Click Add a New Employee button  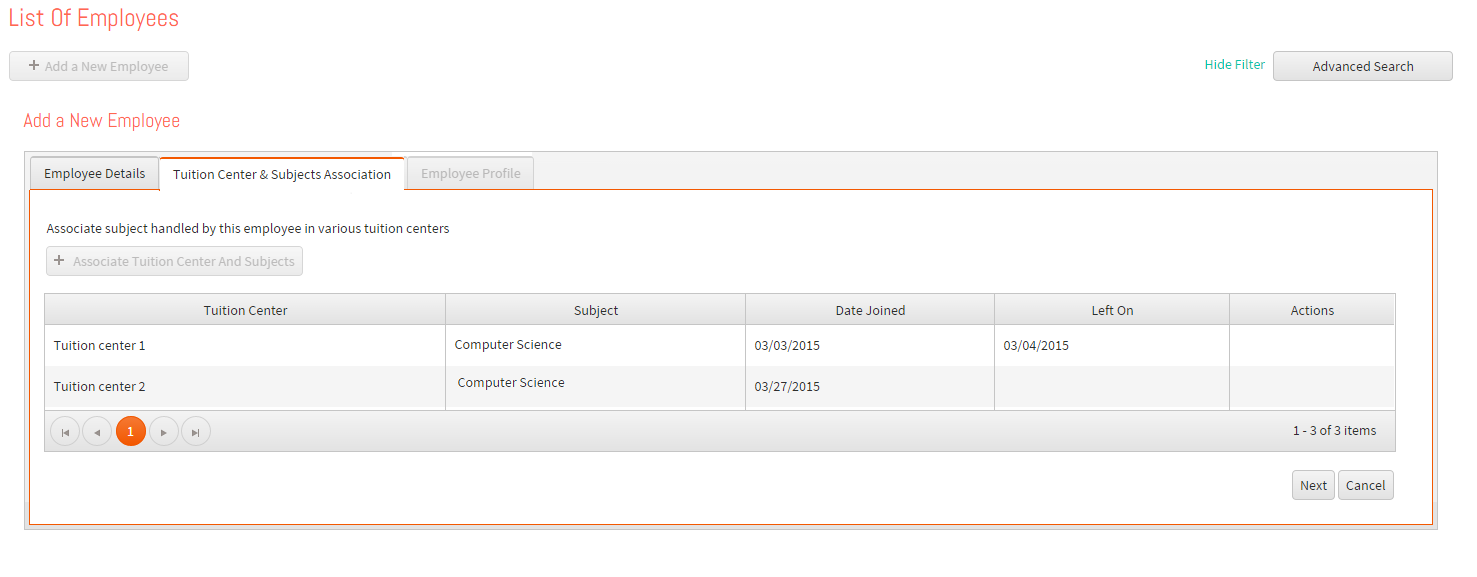[99, 66]
